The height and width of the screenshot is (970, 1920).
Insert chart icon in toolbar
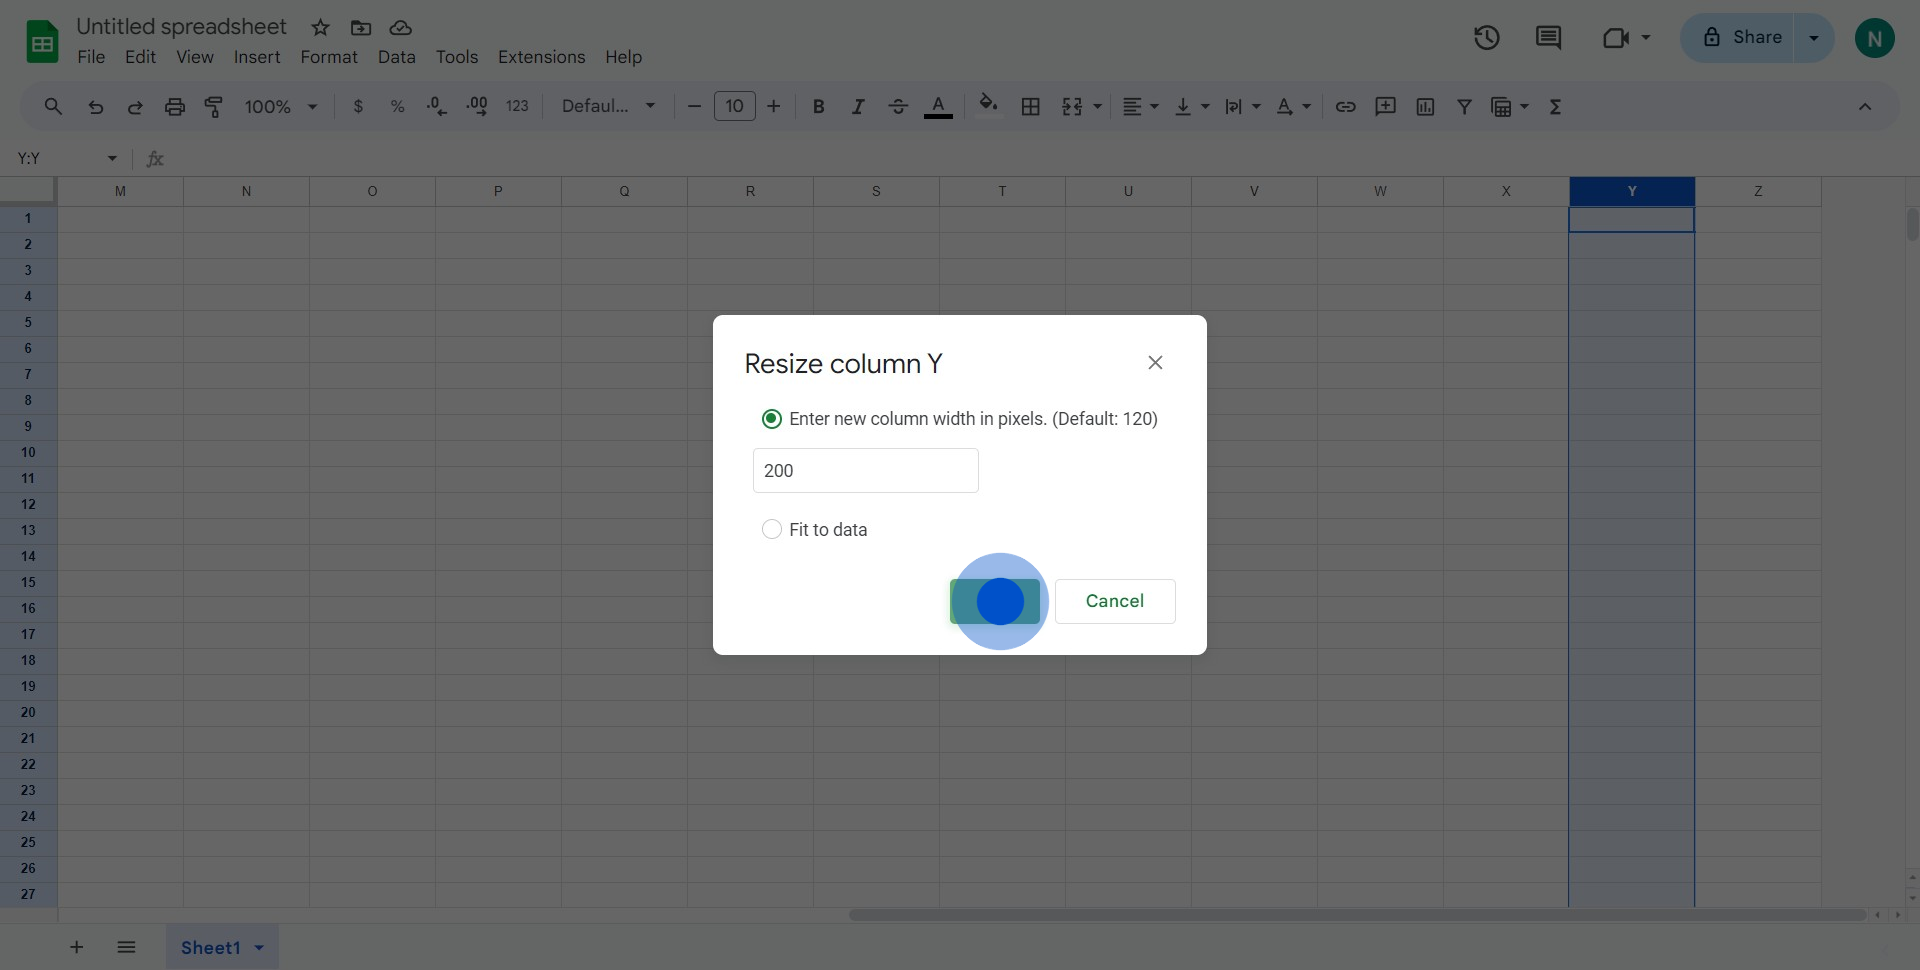tap(1425, 106)
